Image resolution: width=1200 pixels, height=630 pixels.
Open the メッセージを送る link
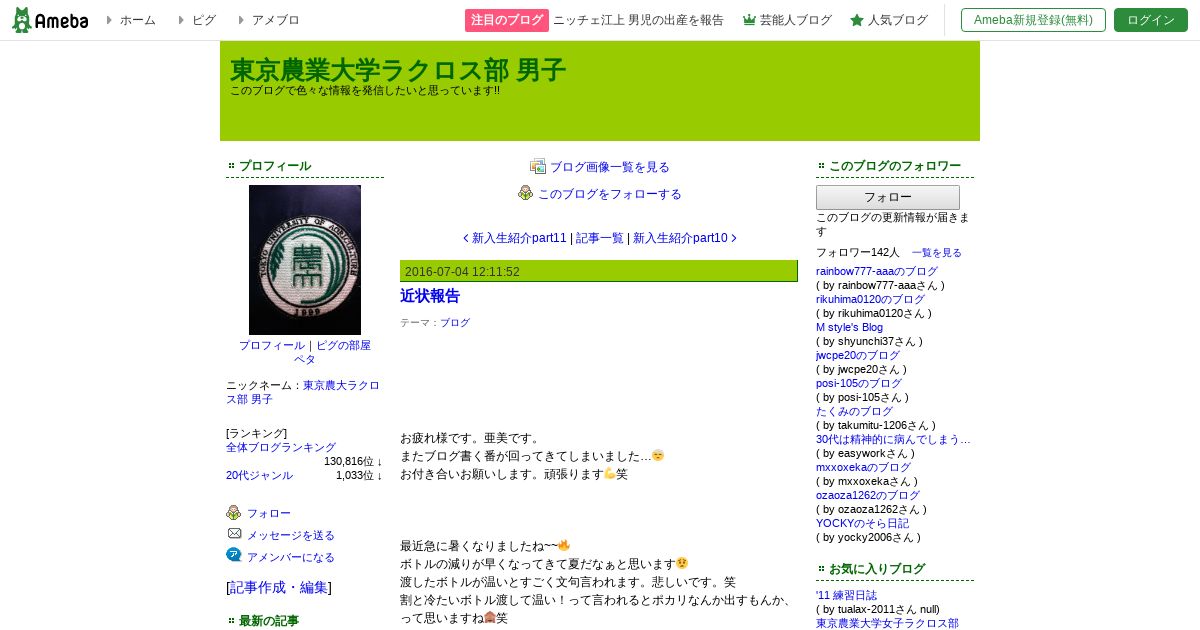click(x=291, y=535)
